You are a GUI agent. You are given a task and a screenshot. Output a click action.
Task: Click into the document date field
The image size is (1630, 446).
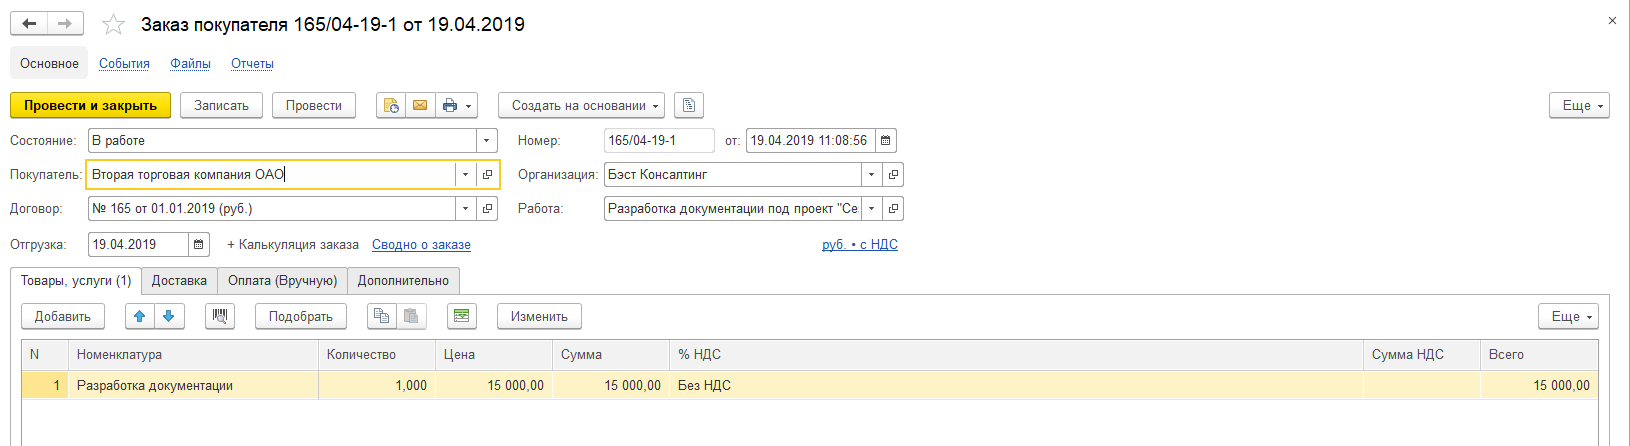pos(810,140)
